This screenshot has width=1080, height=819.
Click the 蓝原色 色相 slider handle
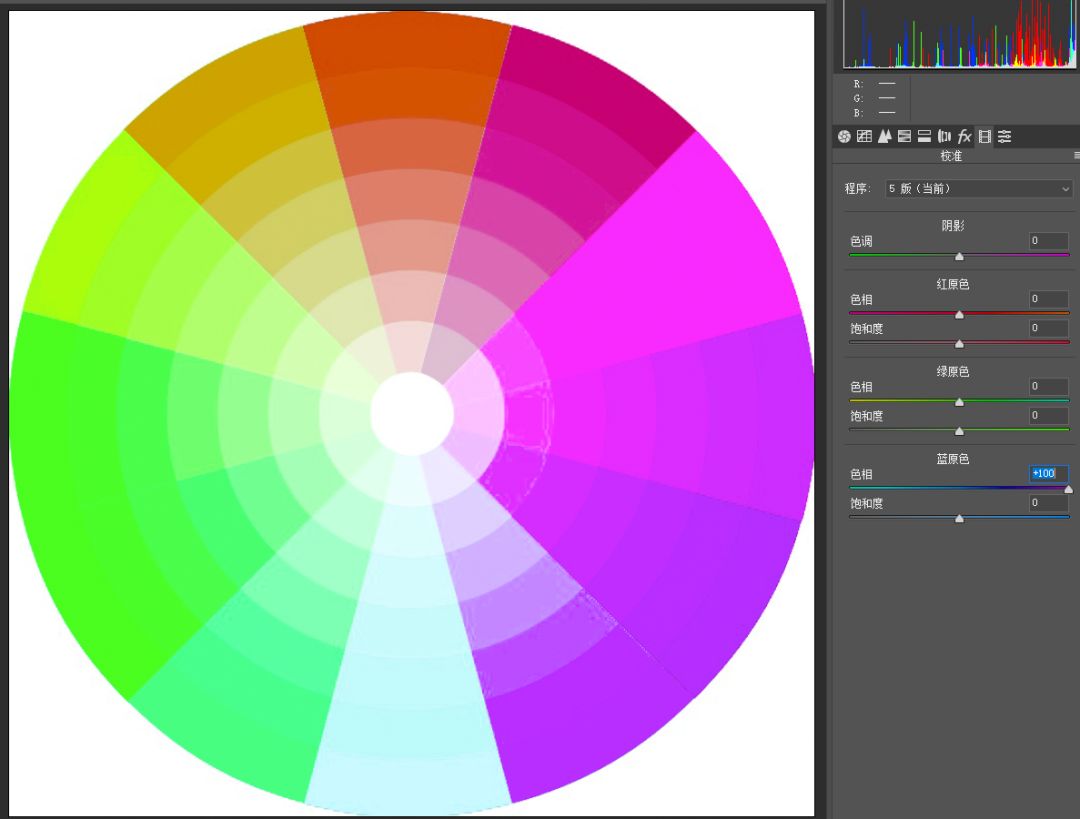click(1068, 489)
